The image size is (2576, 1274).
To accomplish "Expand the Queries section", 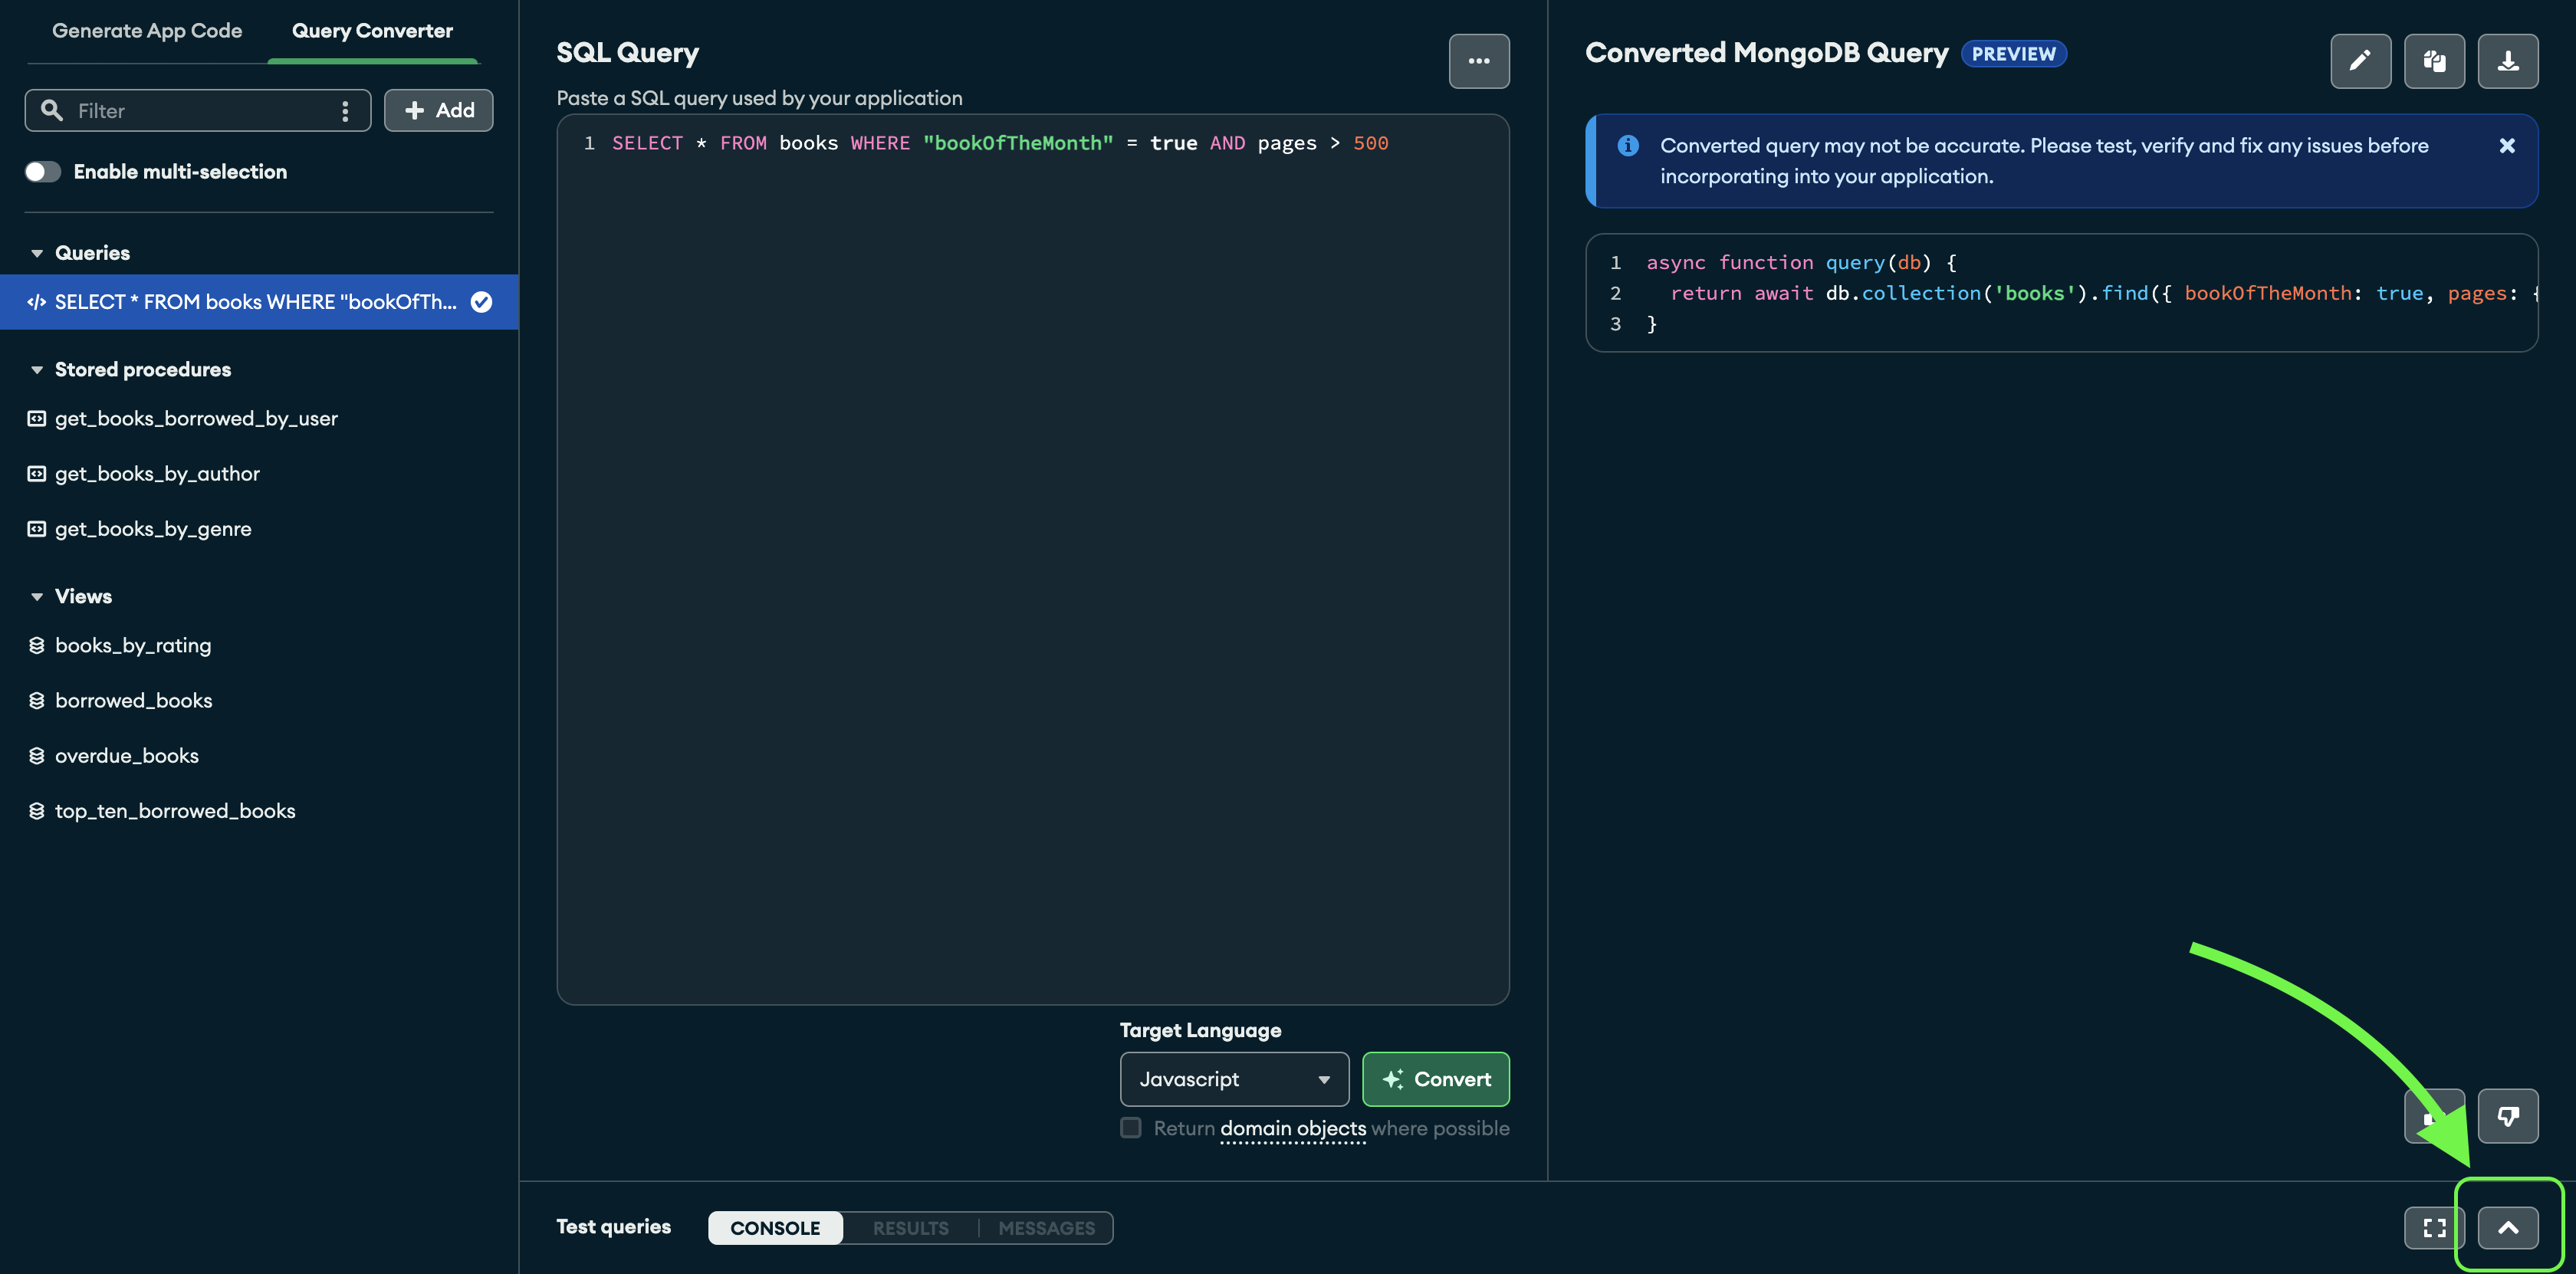I will (x=36, y=253).
